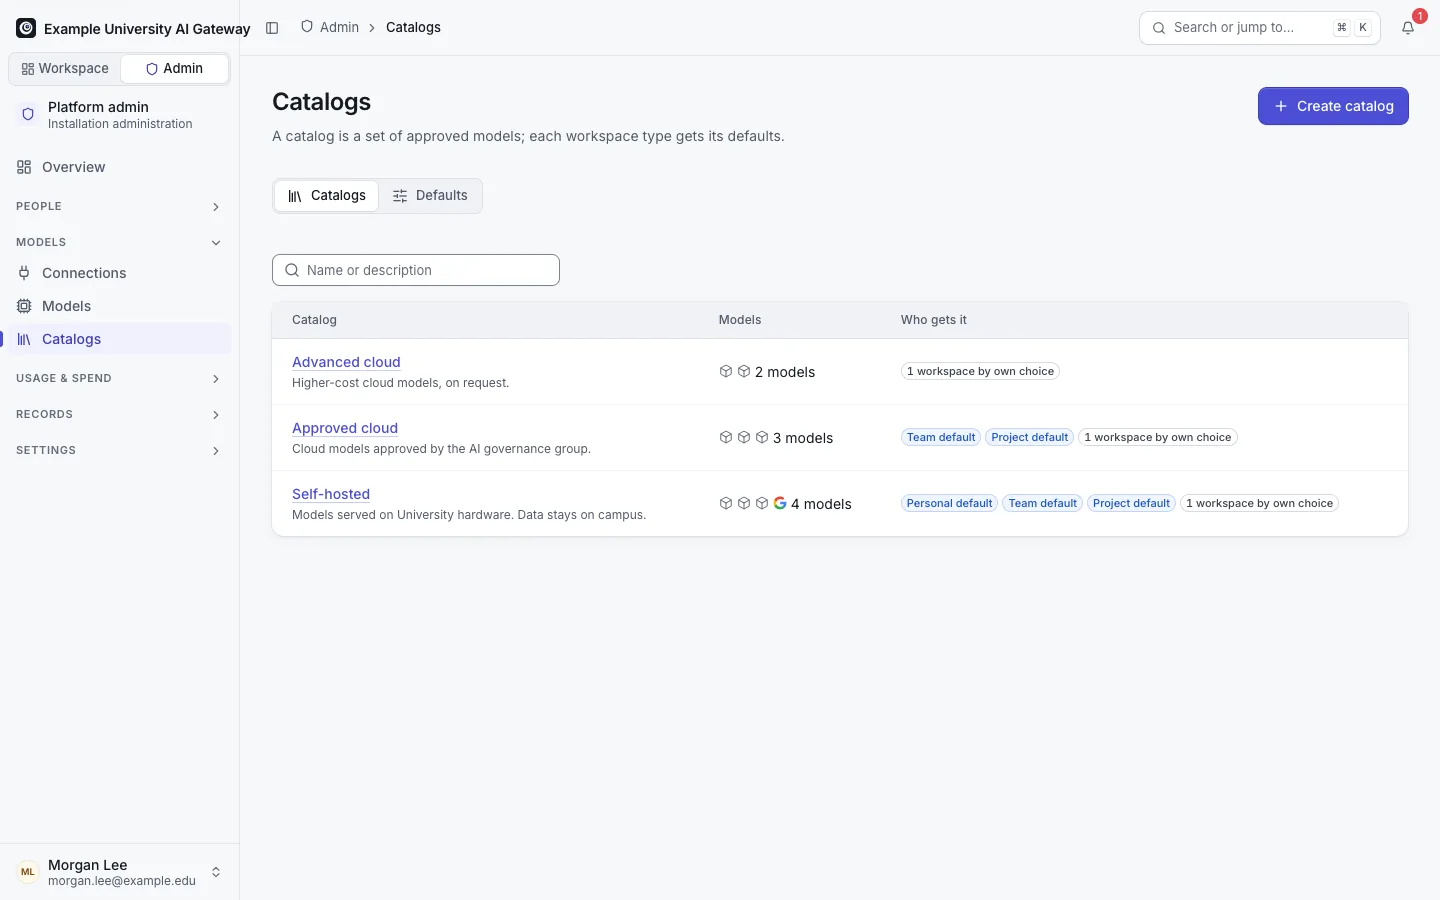Expand the People section
Image resolution: width=1440 pixels, height=900 pixels.
coord(119,206)
